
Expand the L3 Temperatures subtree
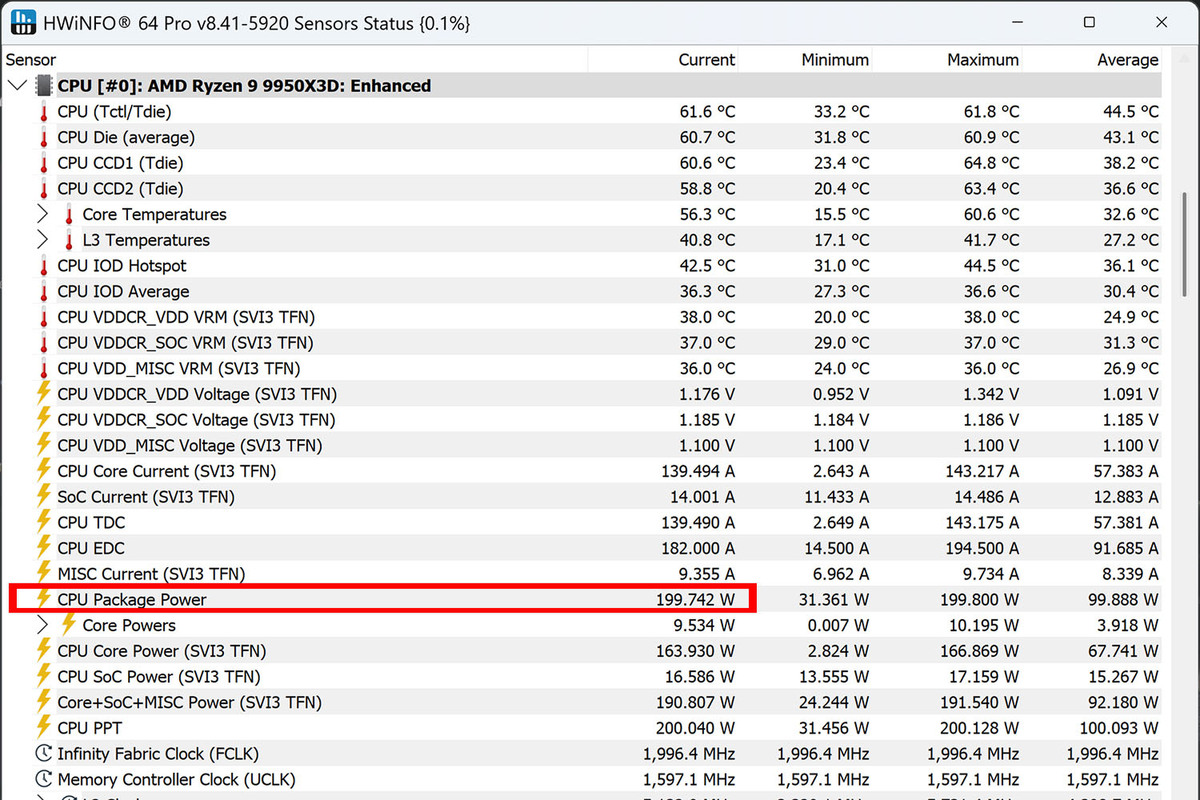[x=42, y=241]
